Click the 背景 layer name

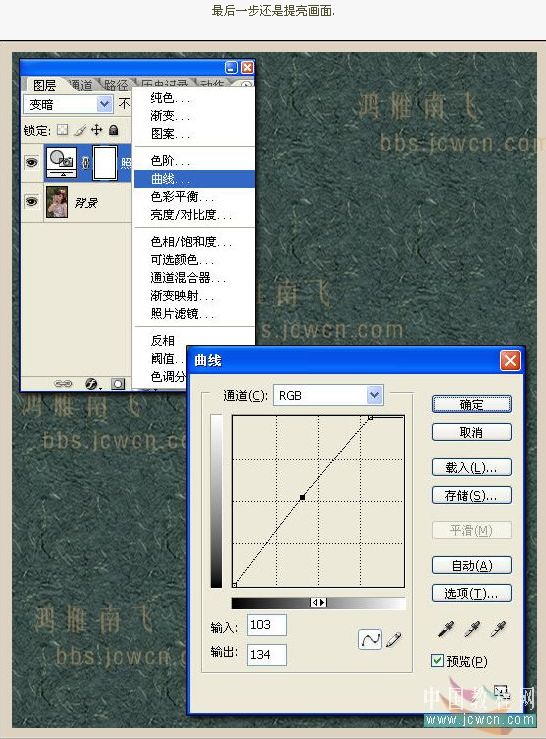[86, 203]
